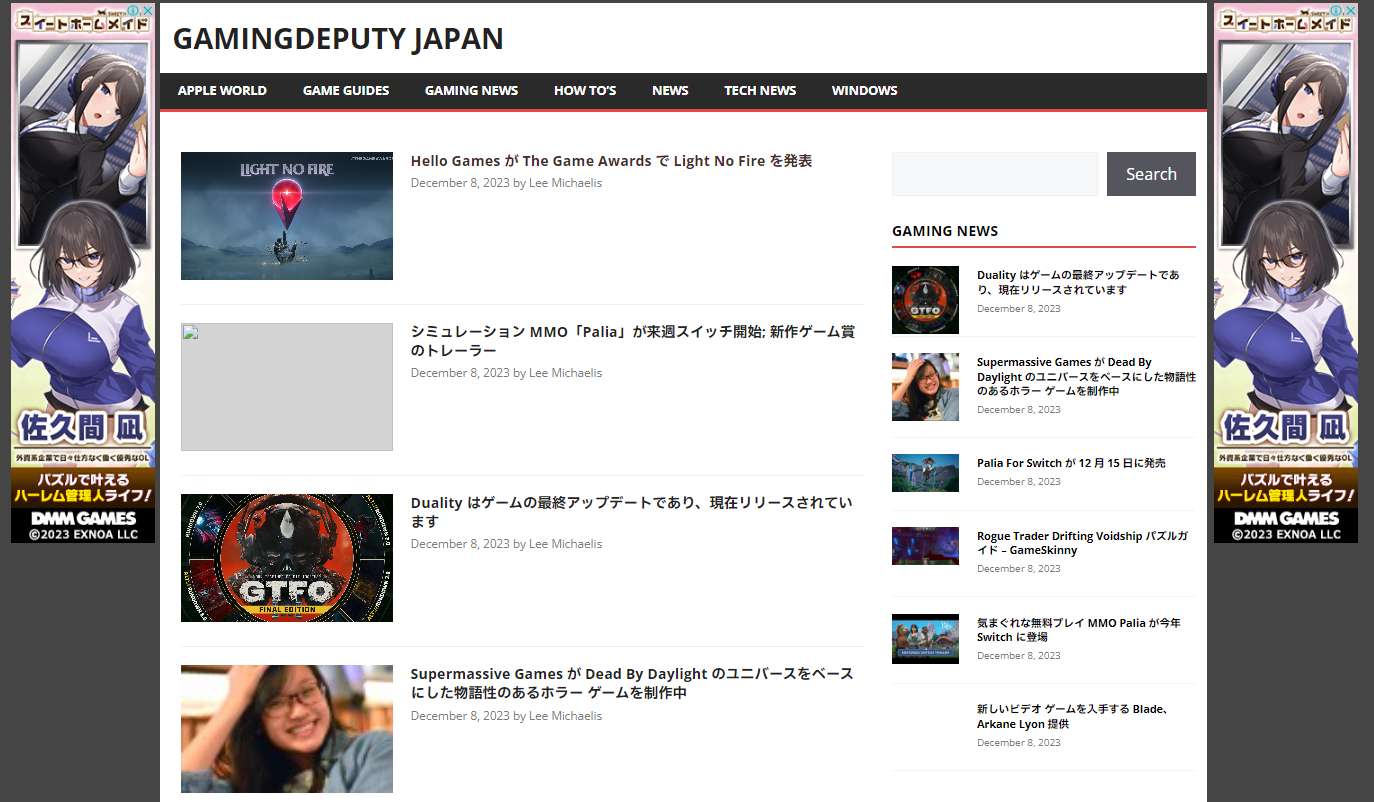The width and height of the screenshot is (1374, 802).
Task: Open the broken-image Palia article thumbnail
Action: click(x=287, y=387)
